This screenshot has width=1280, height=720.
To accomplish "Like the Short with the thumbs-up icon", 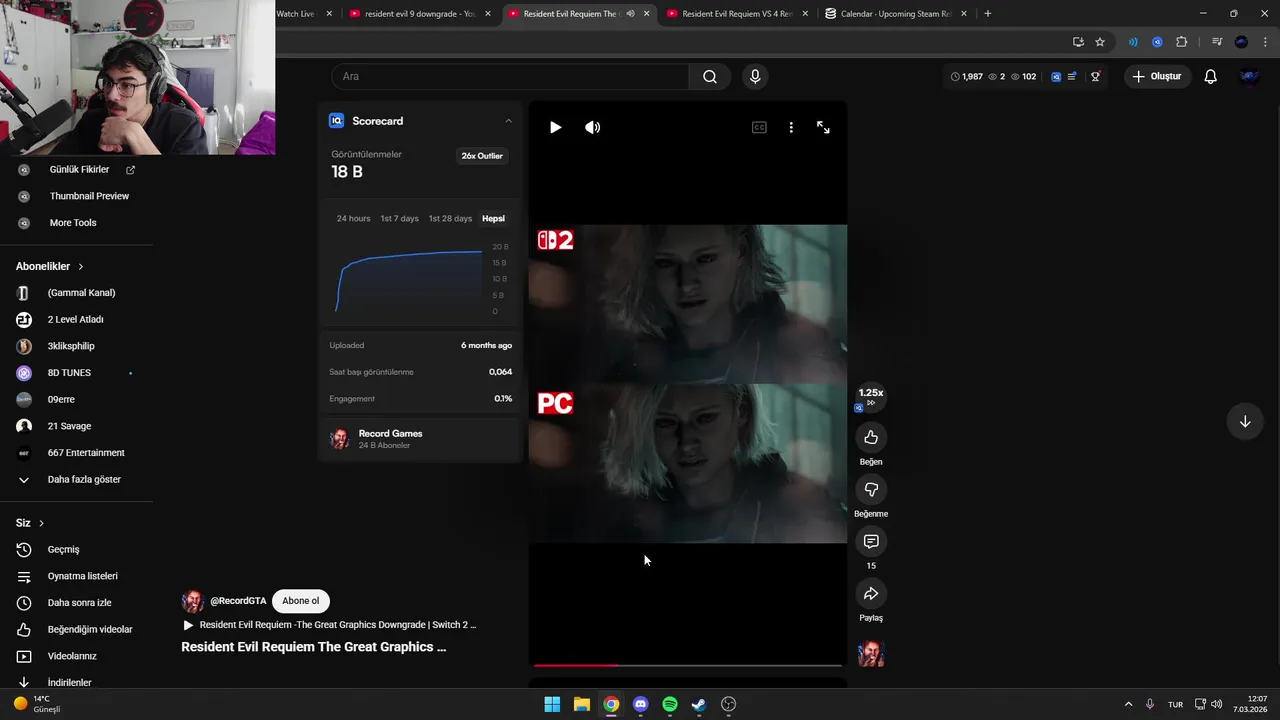I will 871,437.
